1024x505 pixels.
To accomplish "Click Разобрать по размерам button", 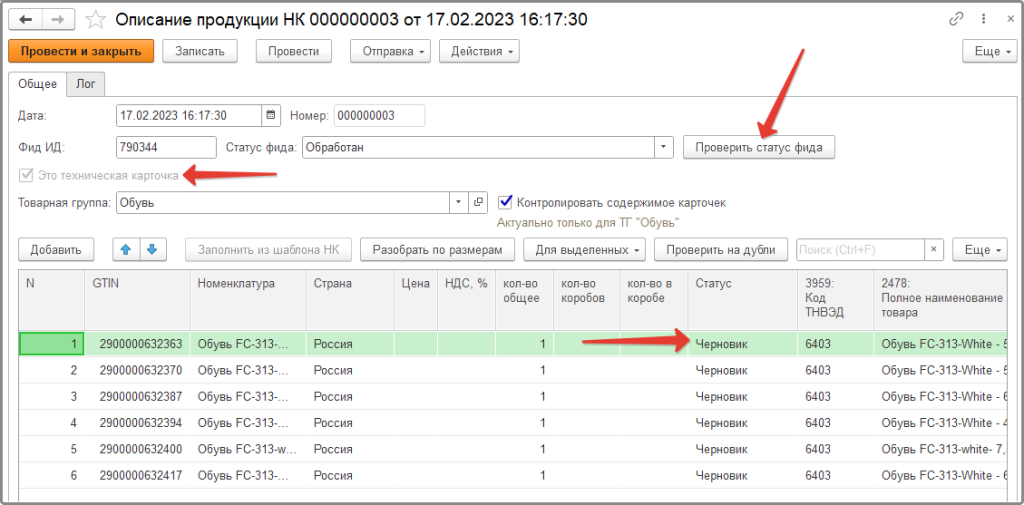I will click(438, 249).
